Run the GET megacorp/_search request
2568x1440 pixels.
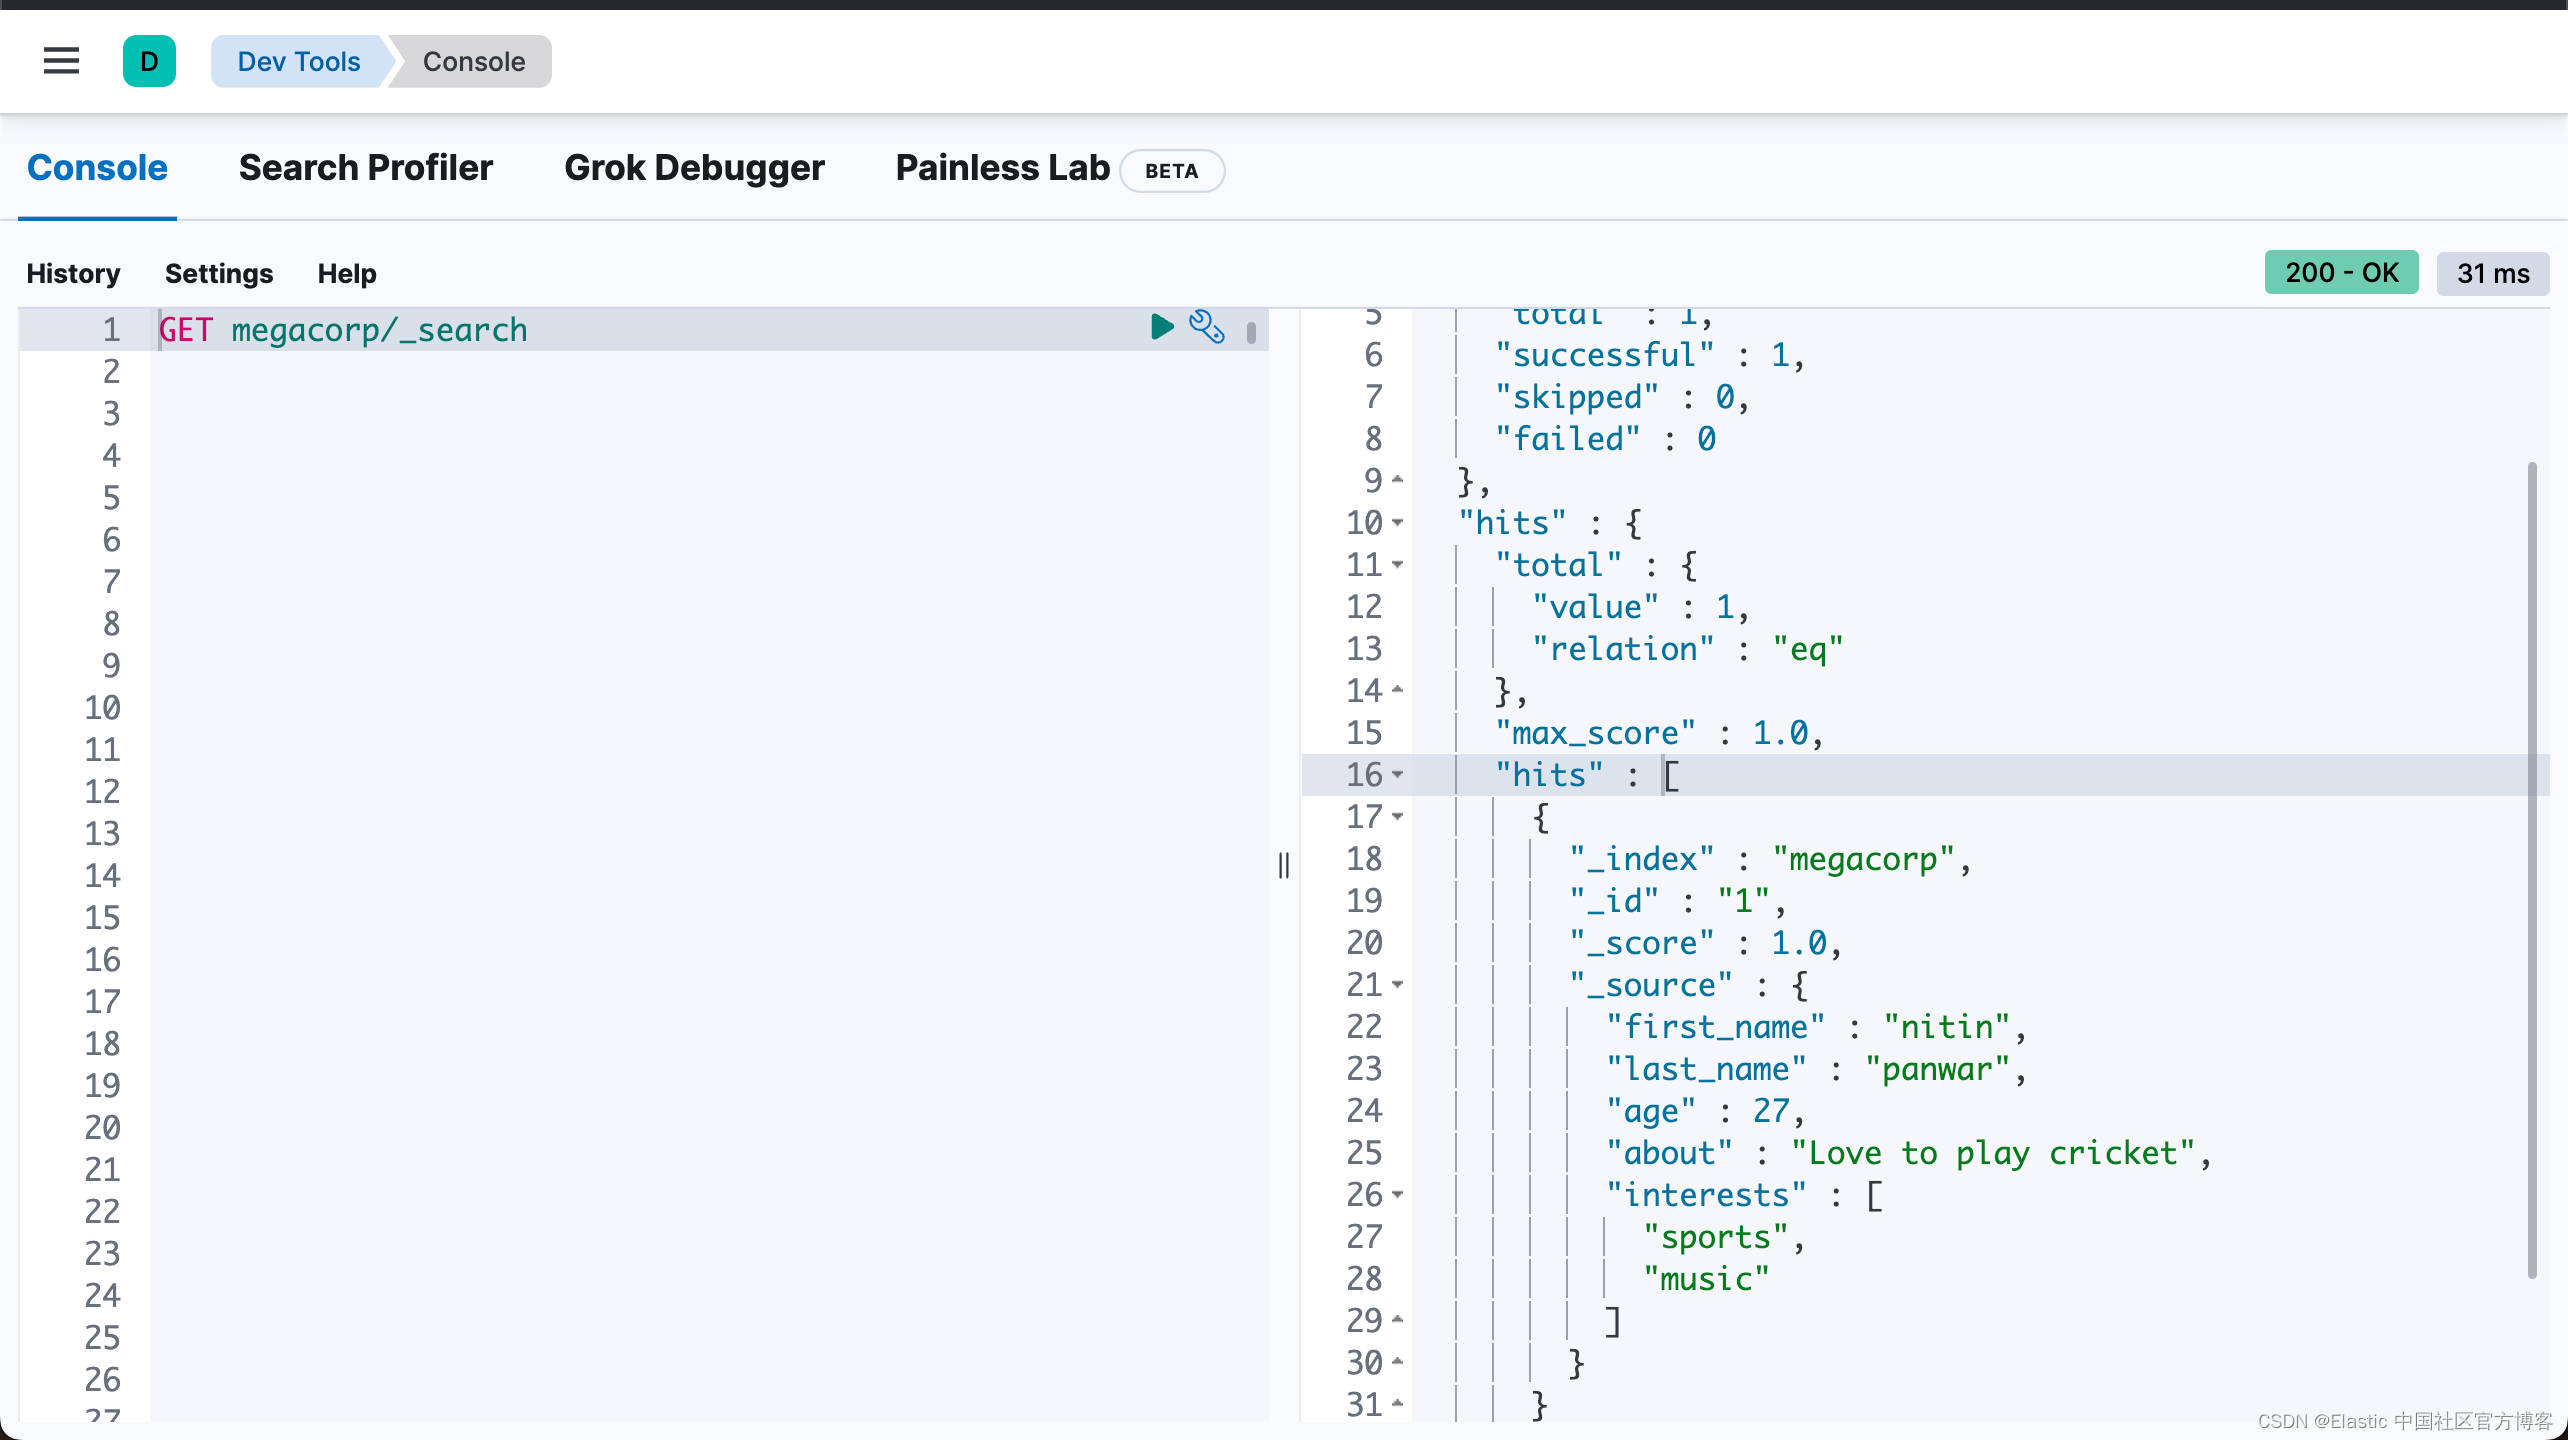tap(1161, 327)
